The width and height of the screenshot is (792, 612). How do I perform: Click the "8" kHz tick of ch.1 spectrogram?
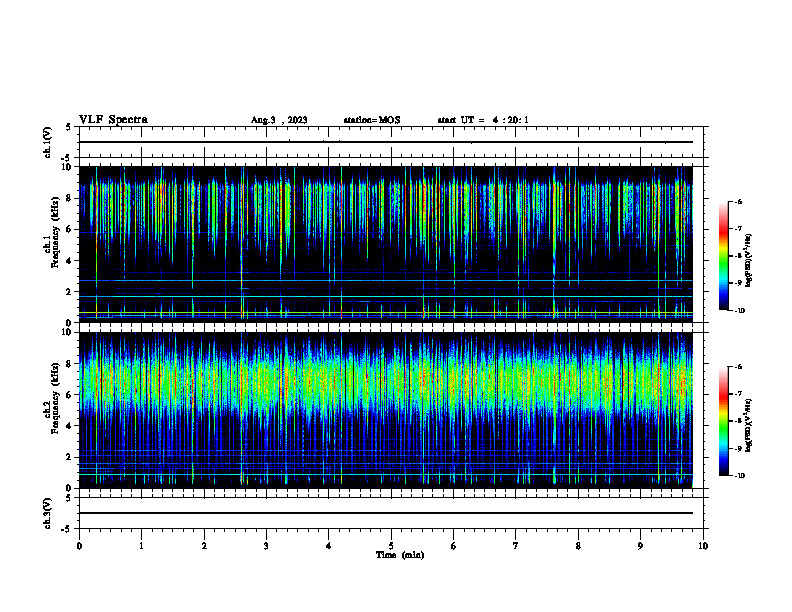pos(70,198)
